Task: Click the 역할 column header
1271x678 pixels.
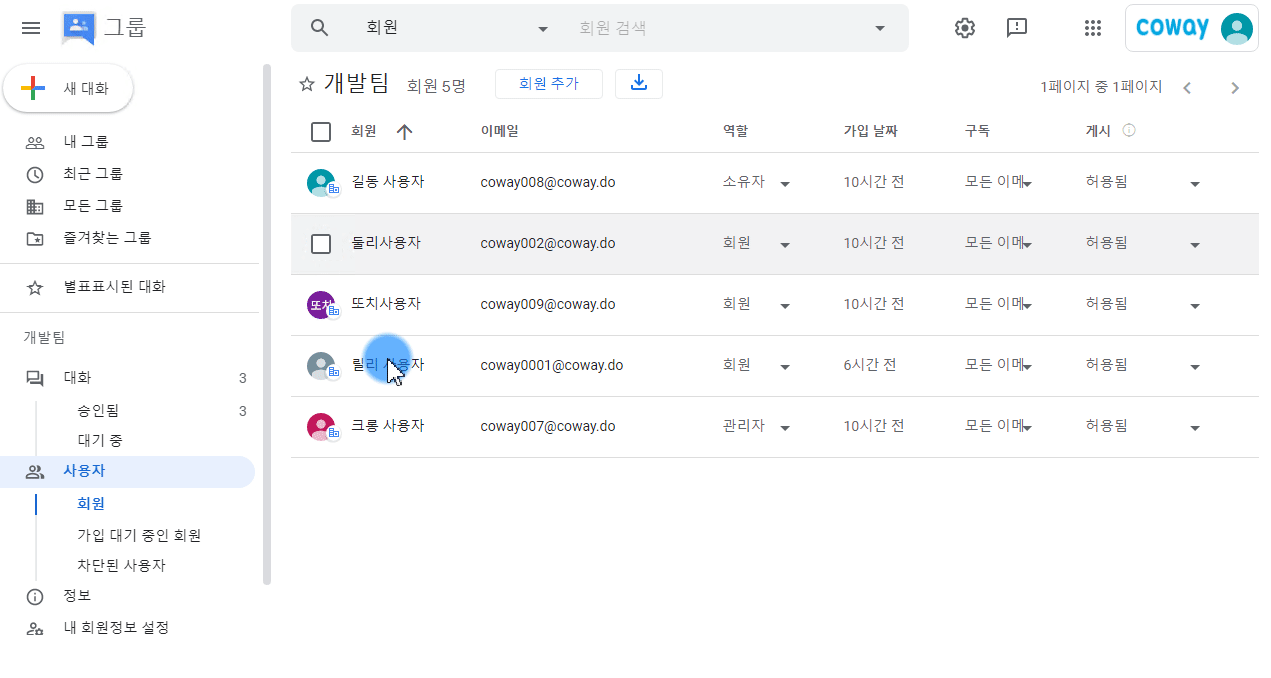Action: click(x=735, y=131)
